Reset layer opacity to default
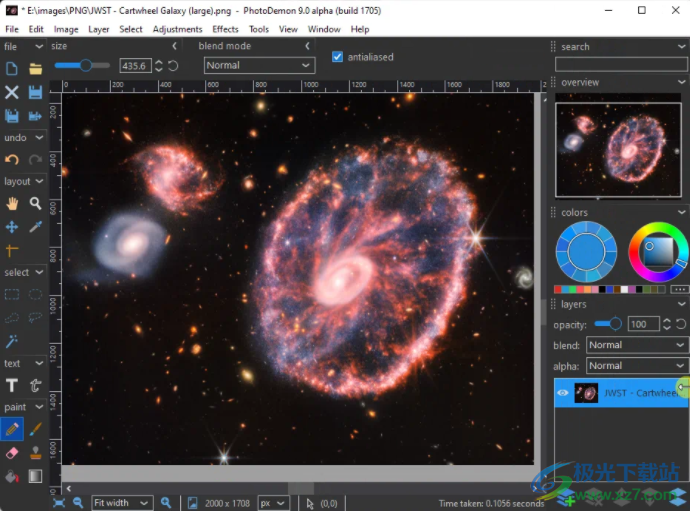690x511 pixels. (681, 324)
